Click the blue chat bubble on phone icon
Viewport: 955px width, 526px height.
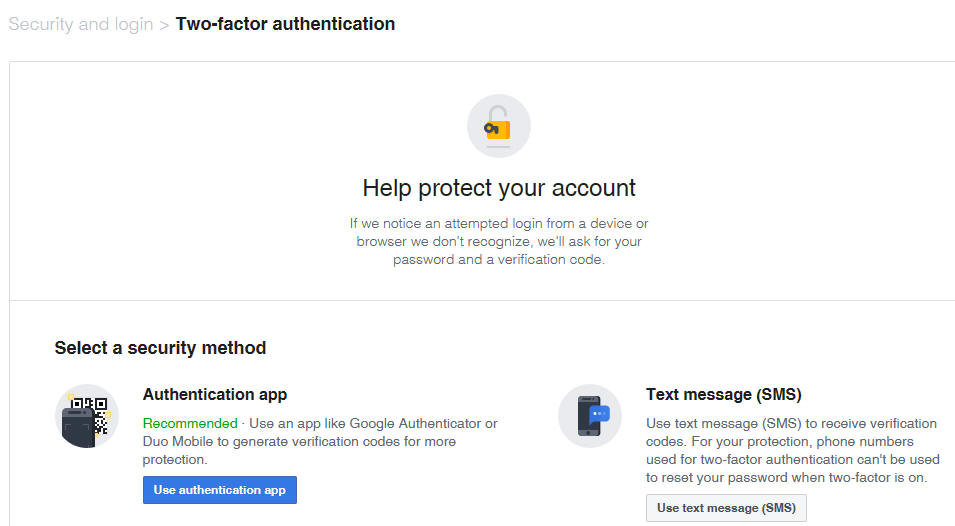600,414
